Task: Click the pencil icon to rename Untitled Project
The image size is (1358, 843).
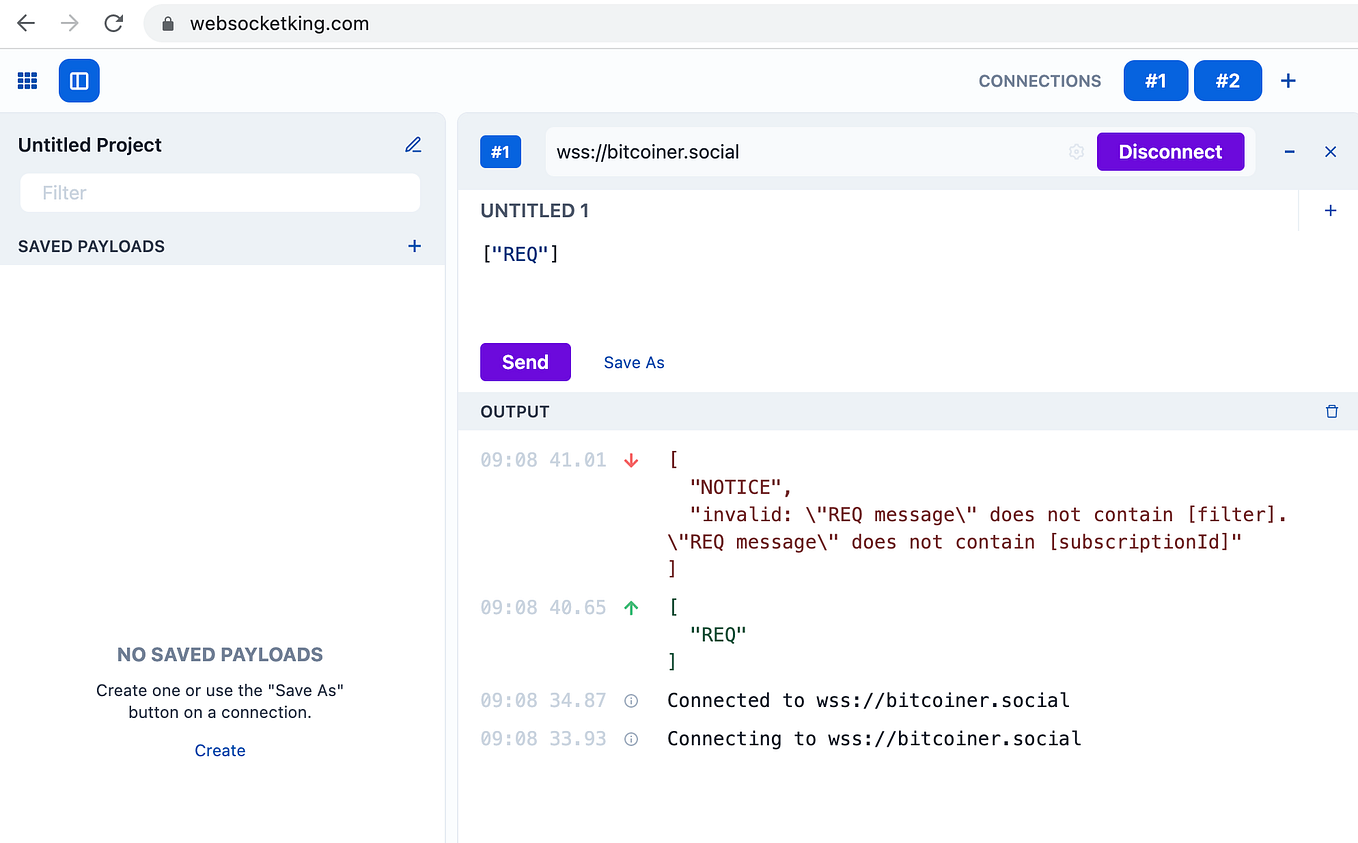Action: (413, 144)
